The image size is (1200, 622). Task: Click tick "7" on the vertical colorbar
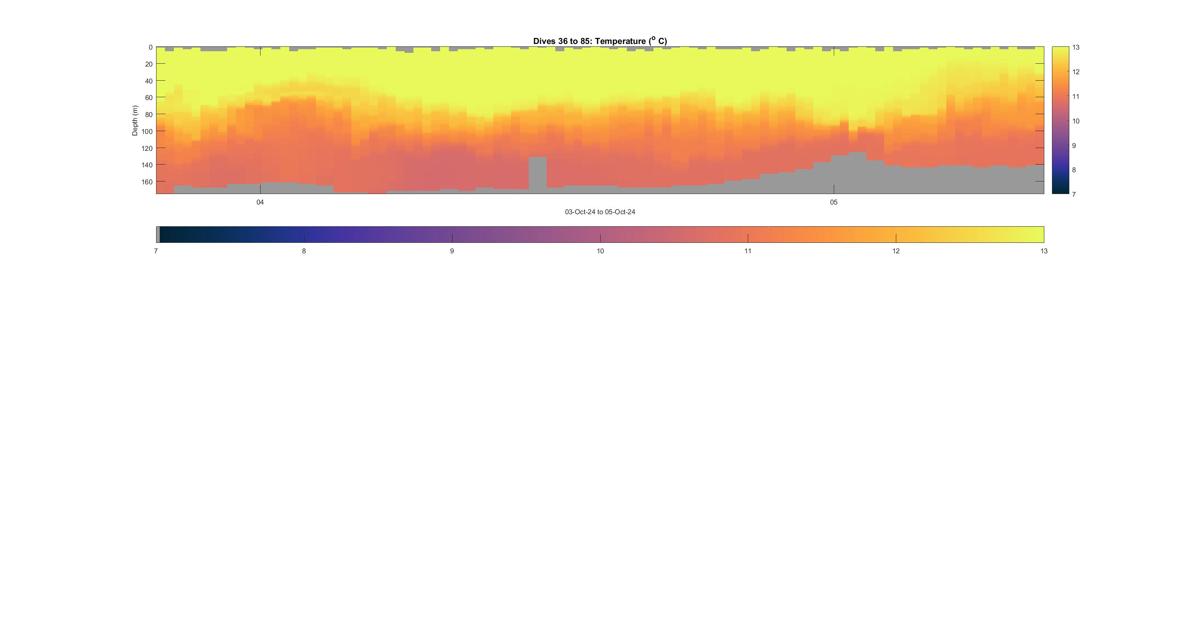(1075, 194)
